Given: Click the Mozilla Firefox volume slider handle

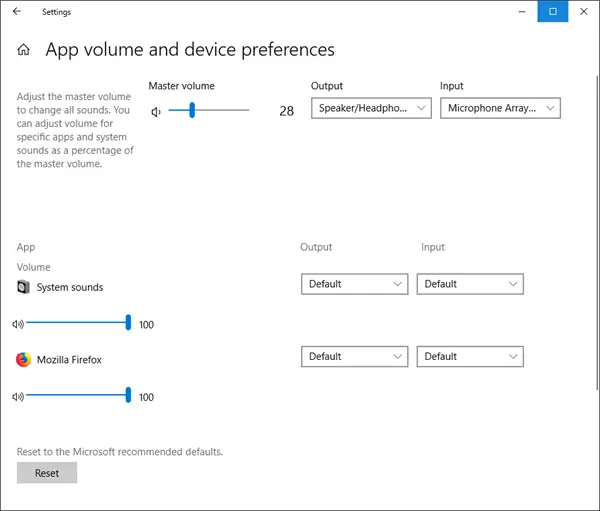Looking at the screenshot, I should 128,395.
